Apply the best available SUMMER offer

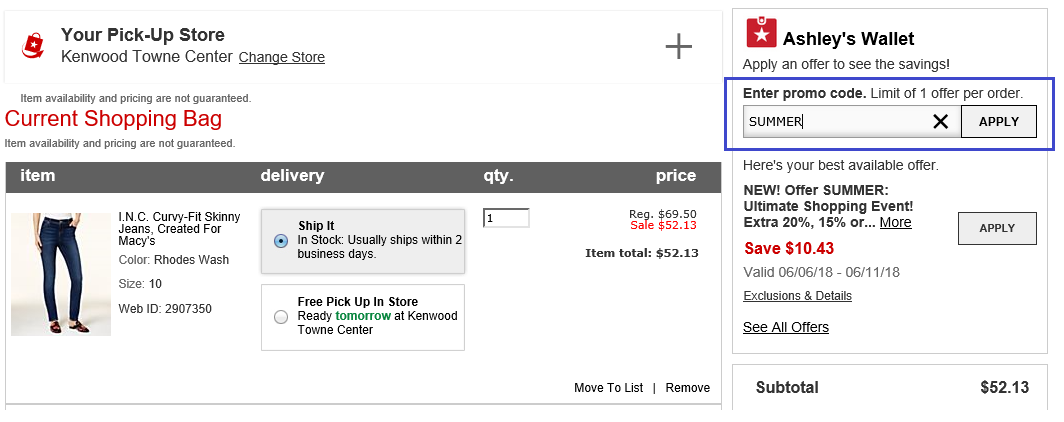(996, 228)
